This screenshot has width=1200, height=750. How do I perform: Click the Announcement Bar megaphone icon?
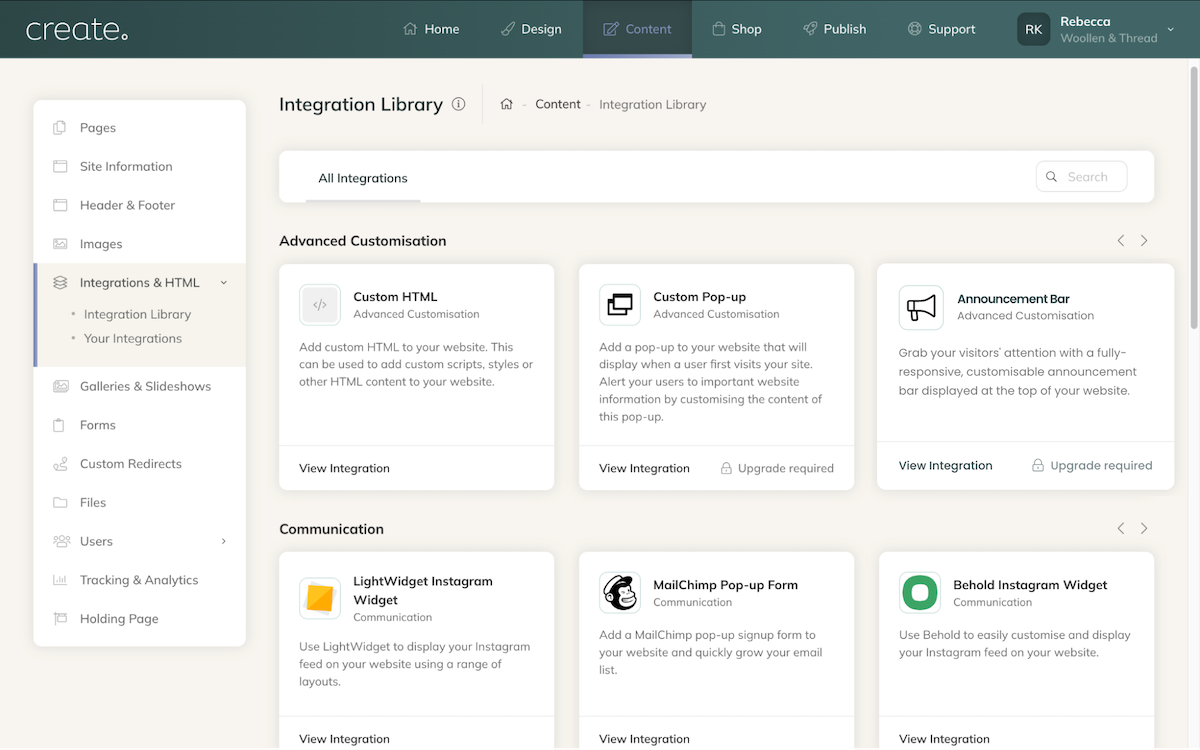point(920,307)
